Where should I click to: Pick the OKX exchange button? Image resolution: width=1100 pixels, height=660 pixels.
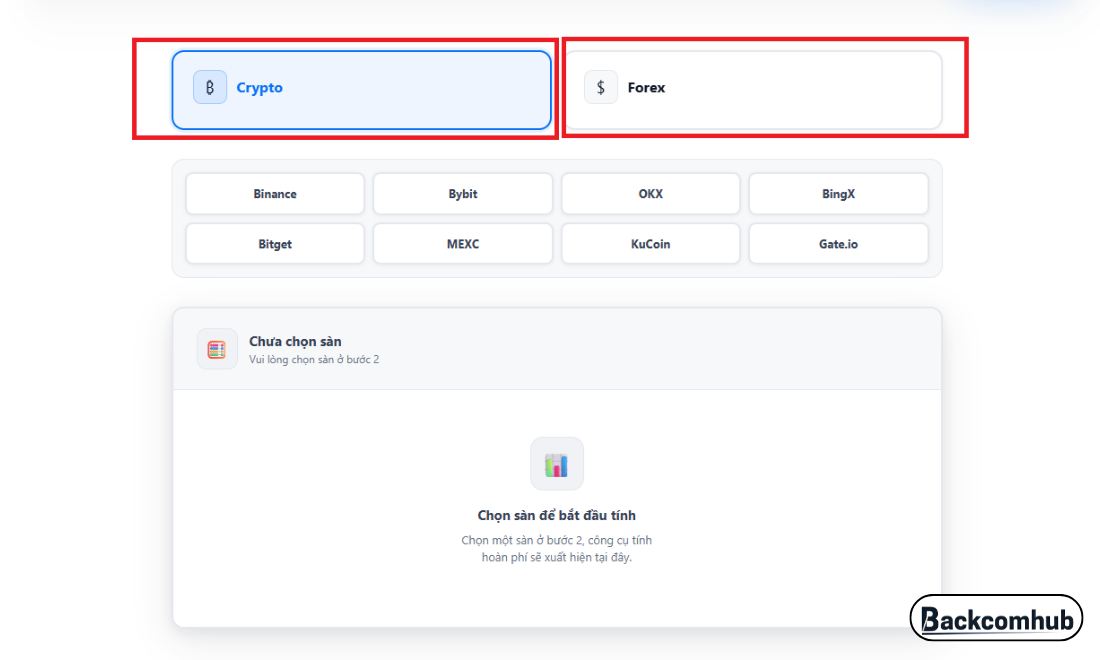tap(650, 194)
